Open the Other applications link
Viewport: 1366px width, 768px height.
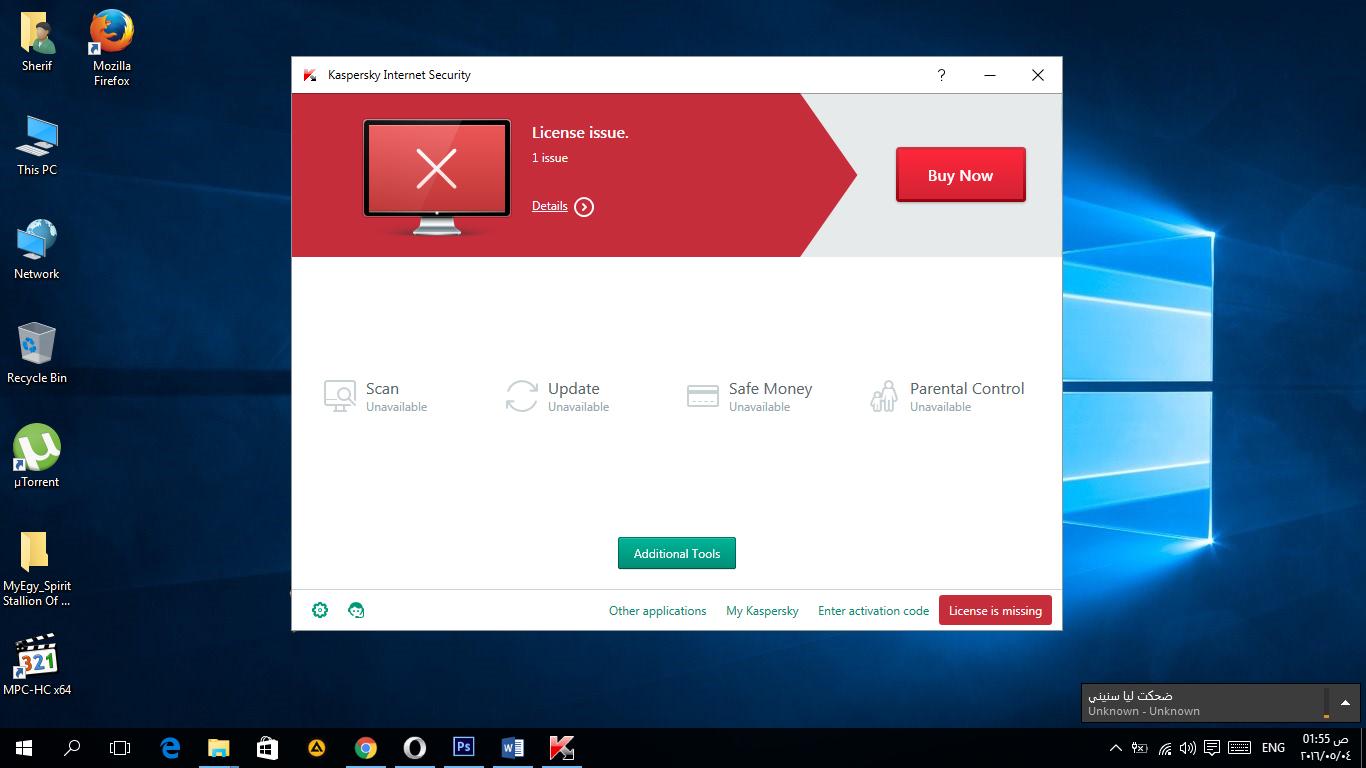click(657, 611)
